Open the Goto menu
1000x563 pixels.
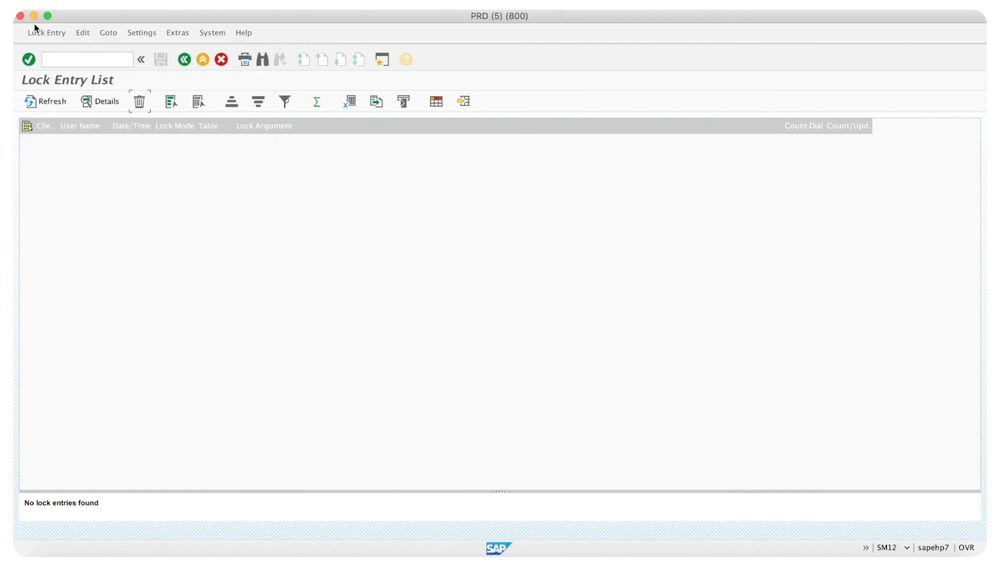point(108,33)
